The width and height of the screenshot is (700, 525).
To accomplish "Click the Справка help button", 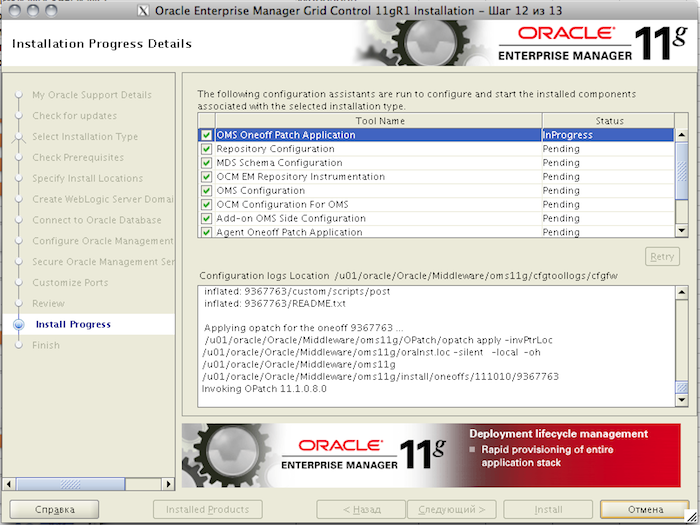I will tap(54, 509).
